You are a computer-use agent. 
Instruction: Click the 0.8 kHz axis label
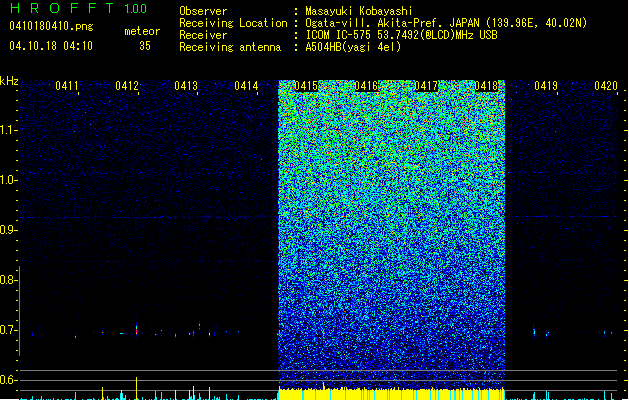[x=7, y=280]
